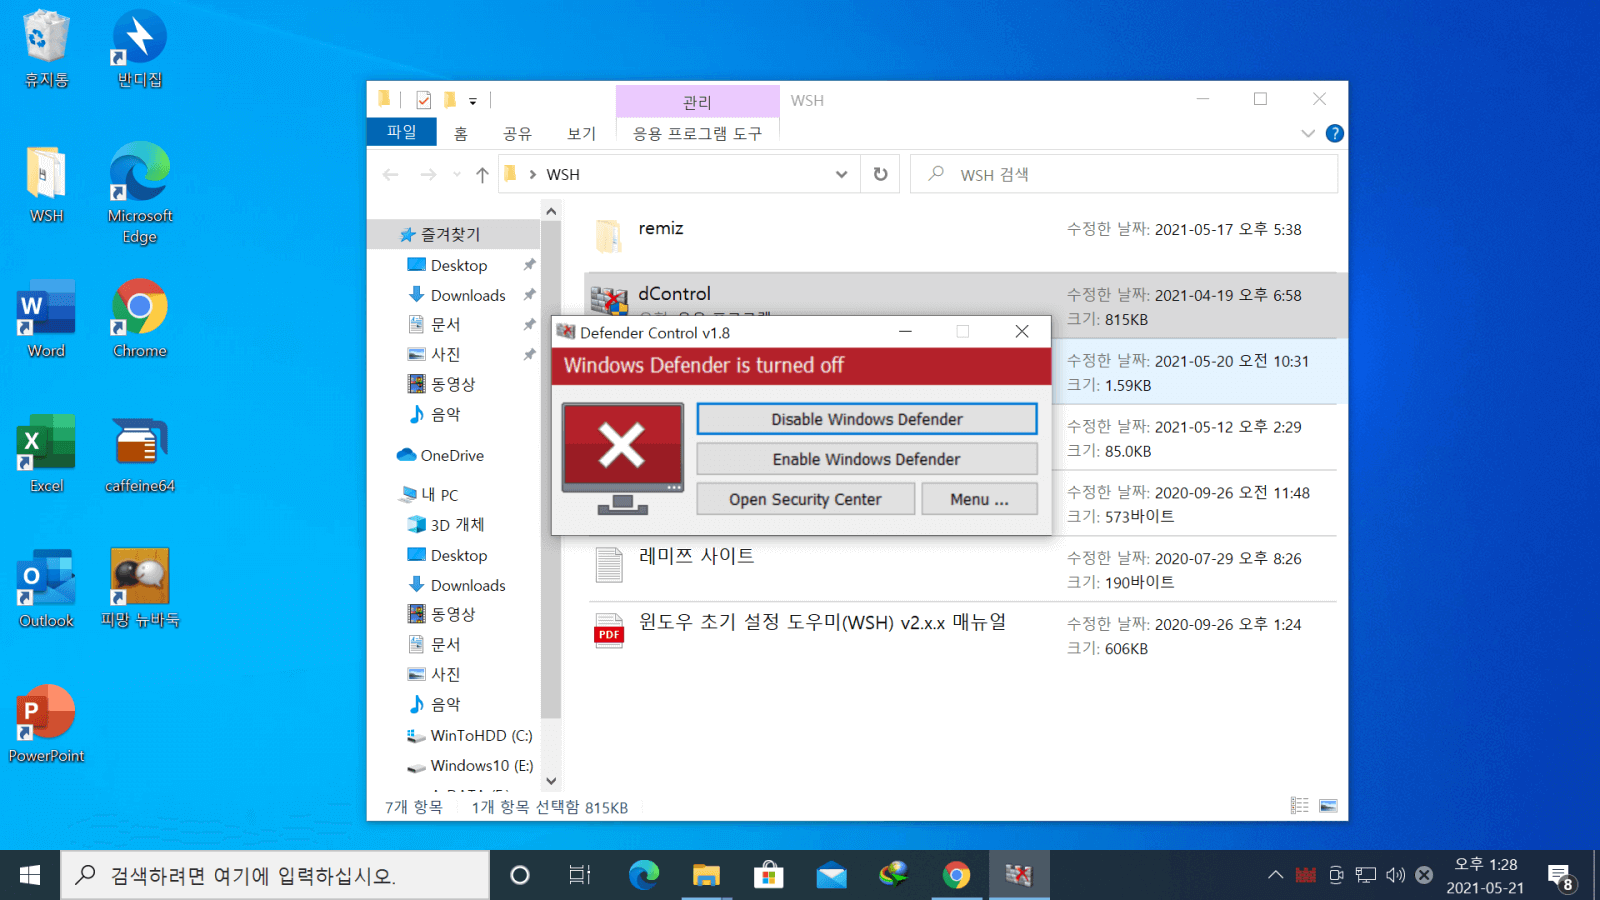Screen dimensions: 1600x900
Task: Click Disable Windows Defender button
Action: tap(867, 419)
